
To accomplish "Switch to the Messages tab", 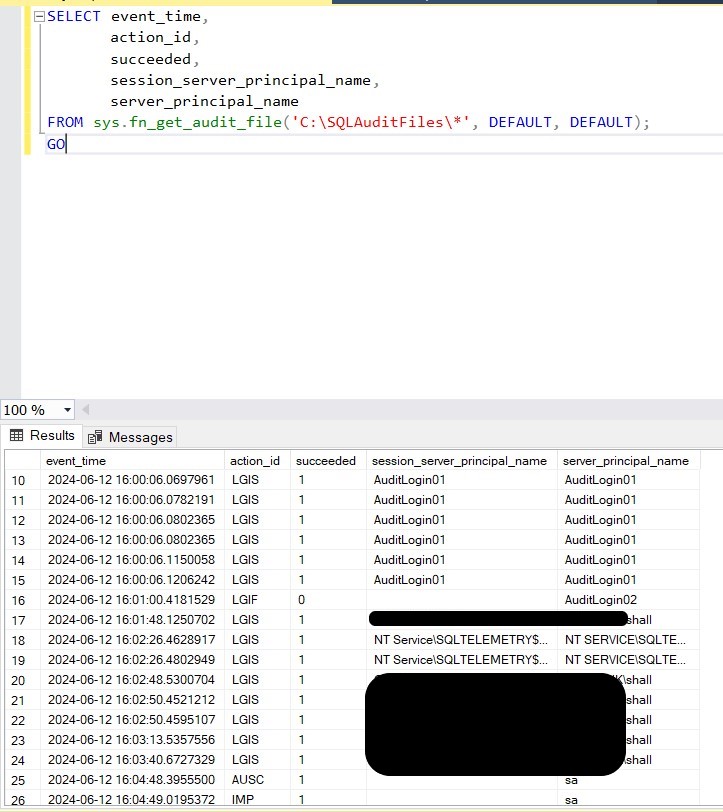I will (x=130, y=437).
